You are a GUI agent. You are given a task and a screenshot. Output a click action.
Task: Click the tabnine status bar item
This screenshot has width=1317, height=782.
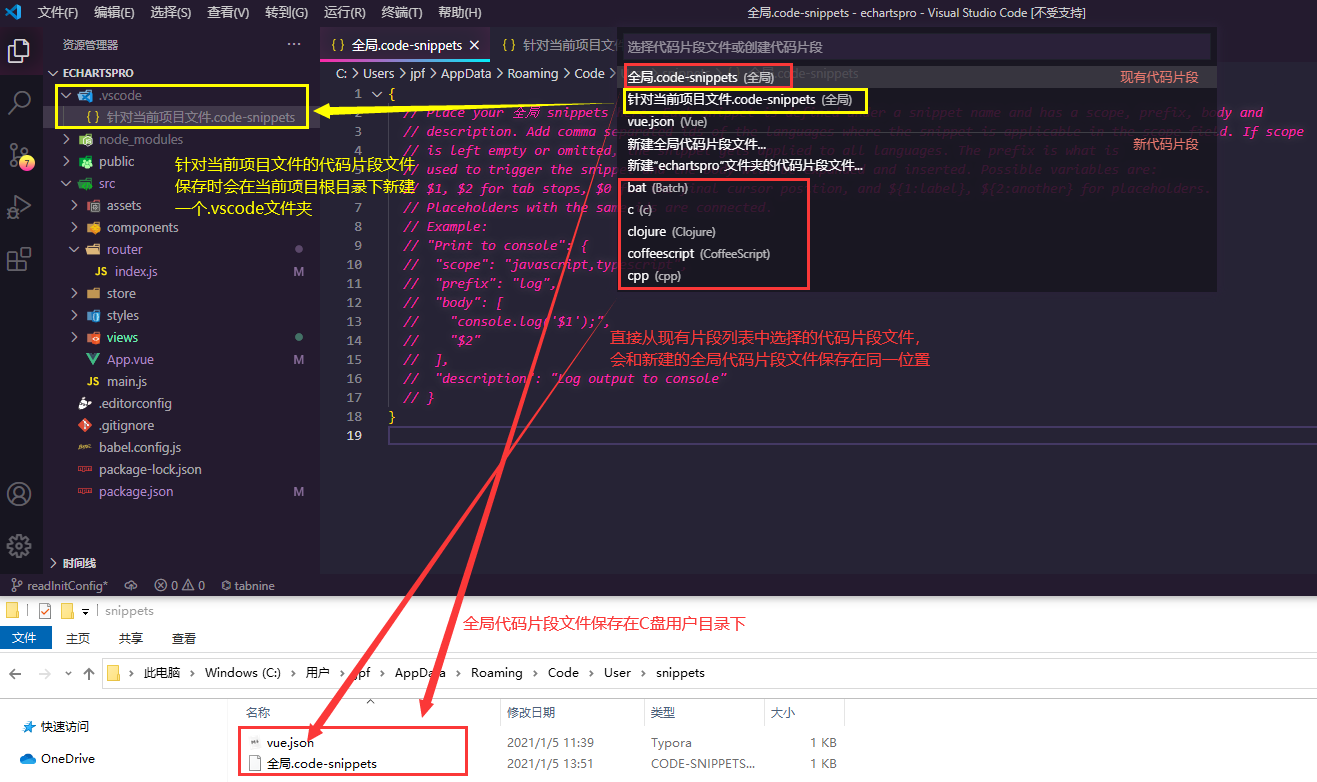[248, 586]
